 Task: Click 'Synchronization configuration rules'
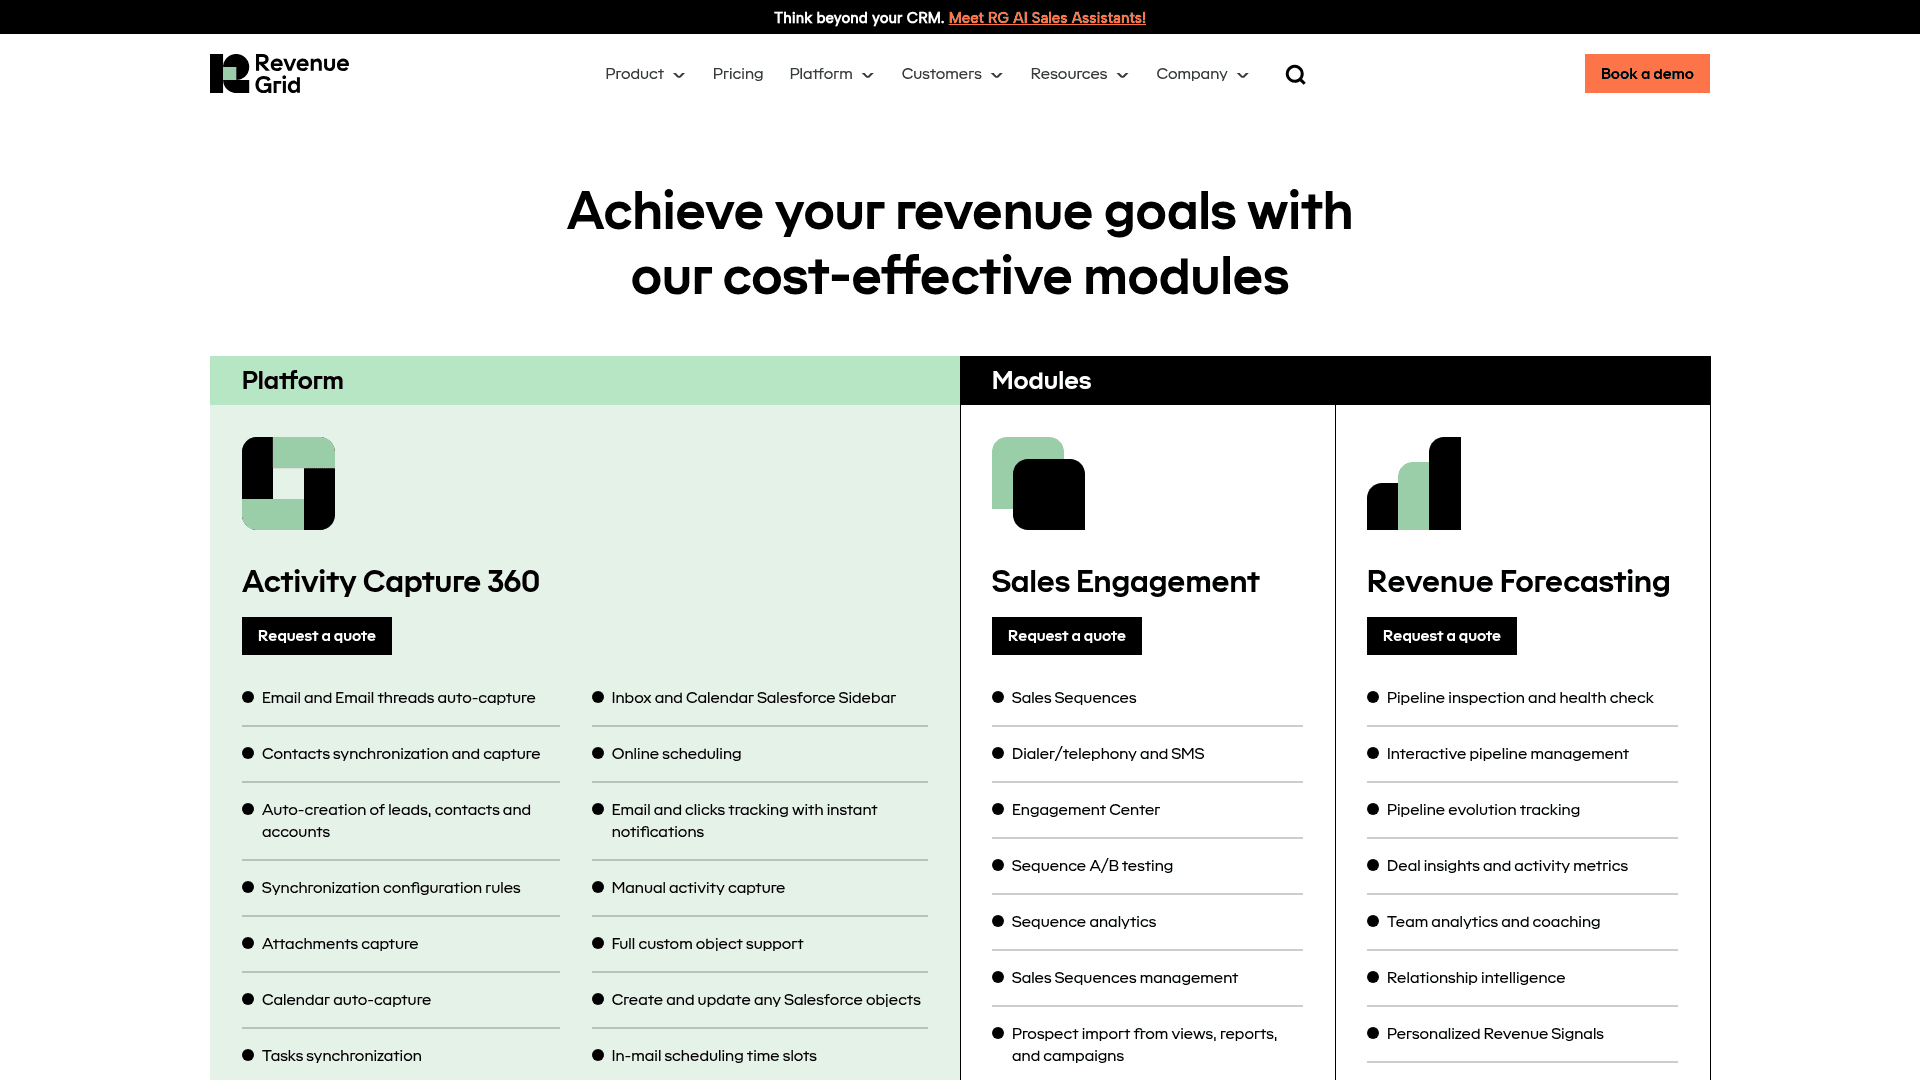pyautogui.click(x=391, y=888)
